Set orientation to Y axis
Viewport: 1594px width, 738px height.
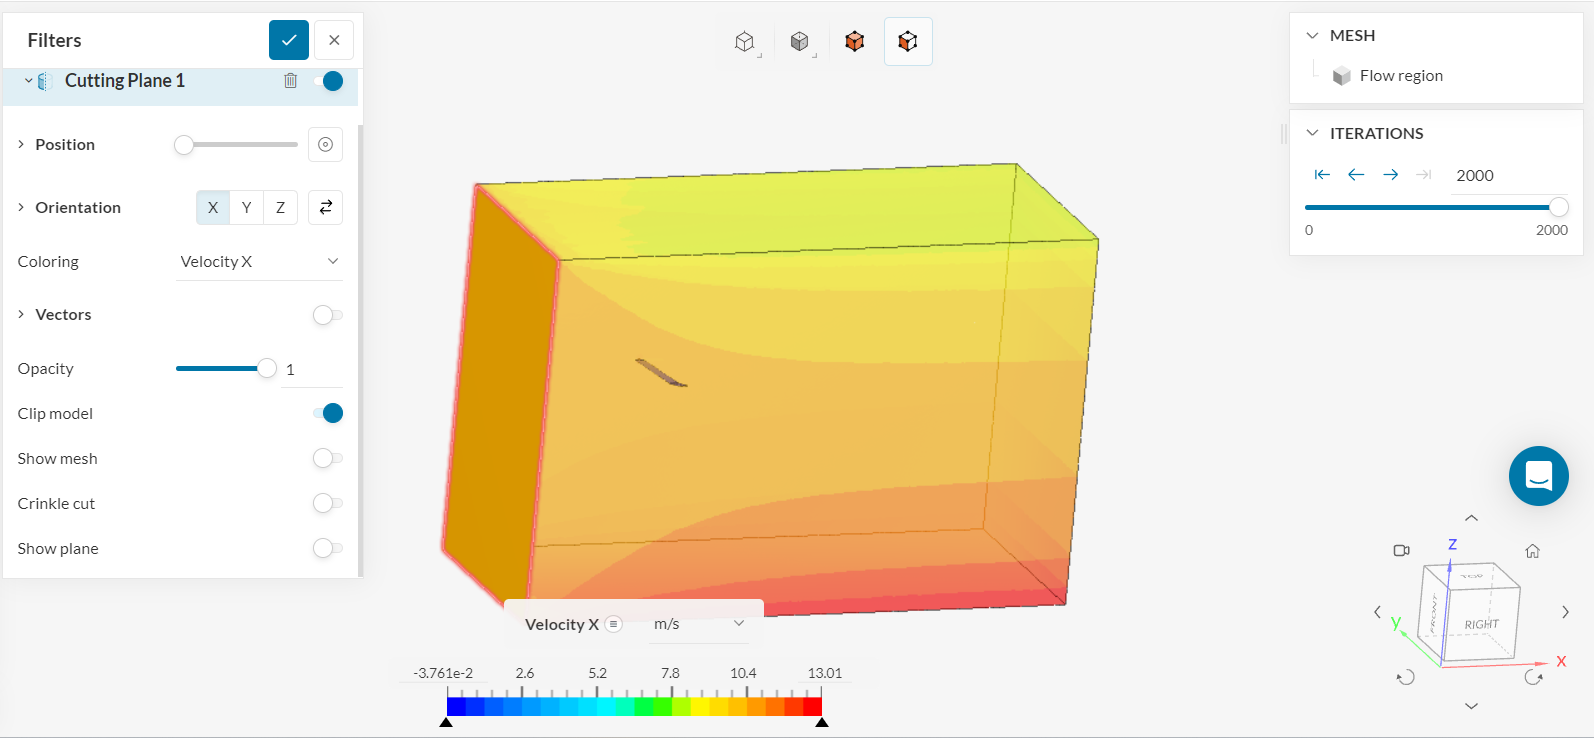click(247, 208)
